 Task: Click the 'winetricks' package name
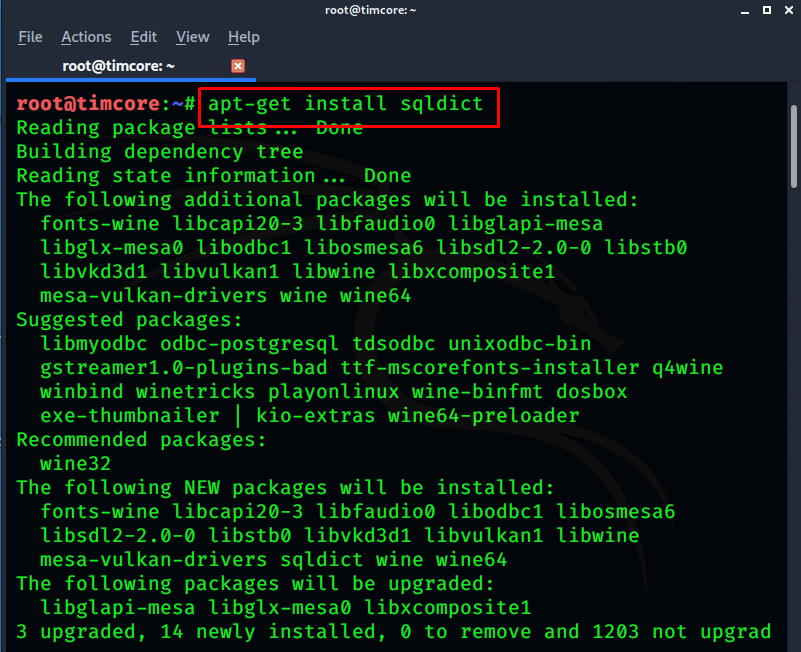[x=195, y=392]
